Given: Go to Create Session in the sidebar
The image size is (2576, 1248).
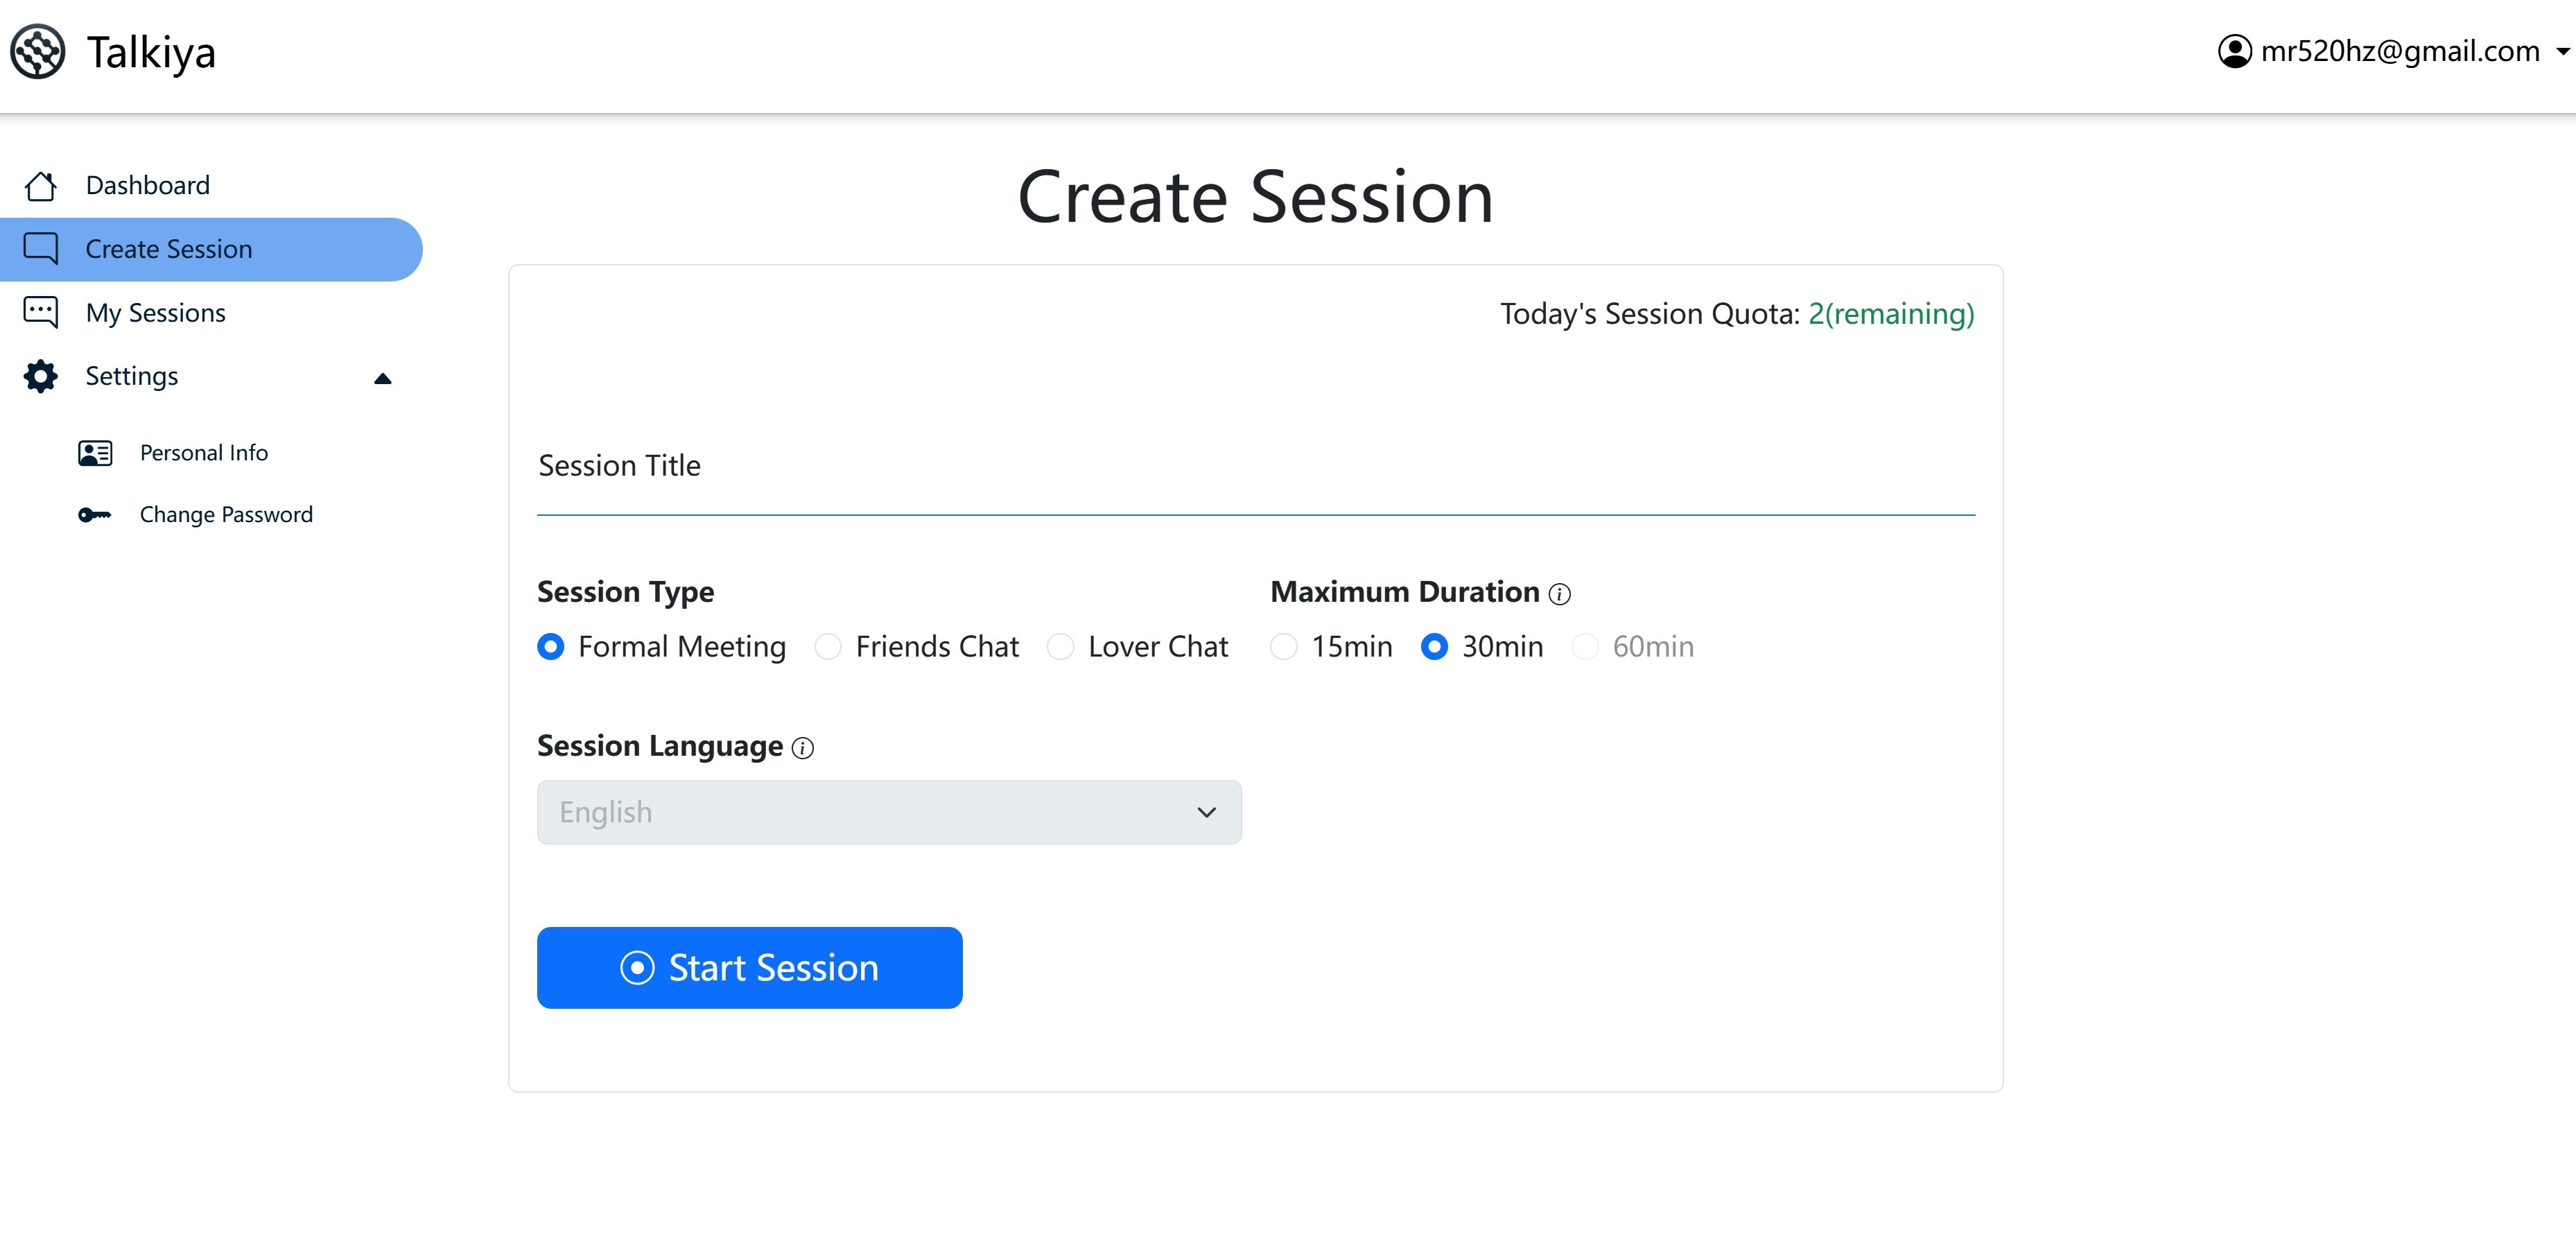Looking at the screenshot, I should pyautogui.click(x=168, y=249).
